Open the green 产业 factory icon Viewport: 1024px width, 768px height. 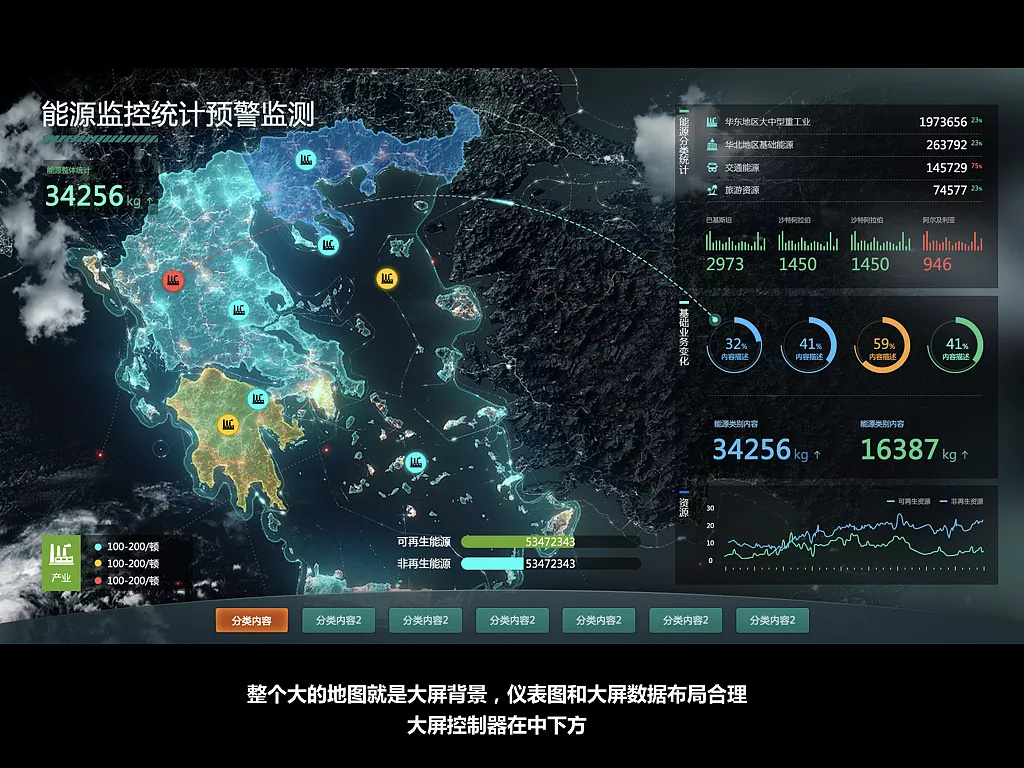[x=61, y=563]
